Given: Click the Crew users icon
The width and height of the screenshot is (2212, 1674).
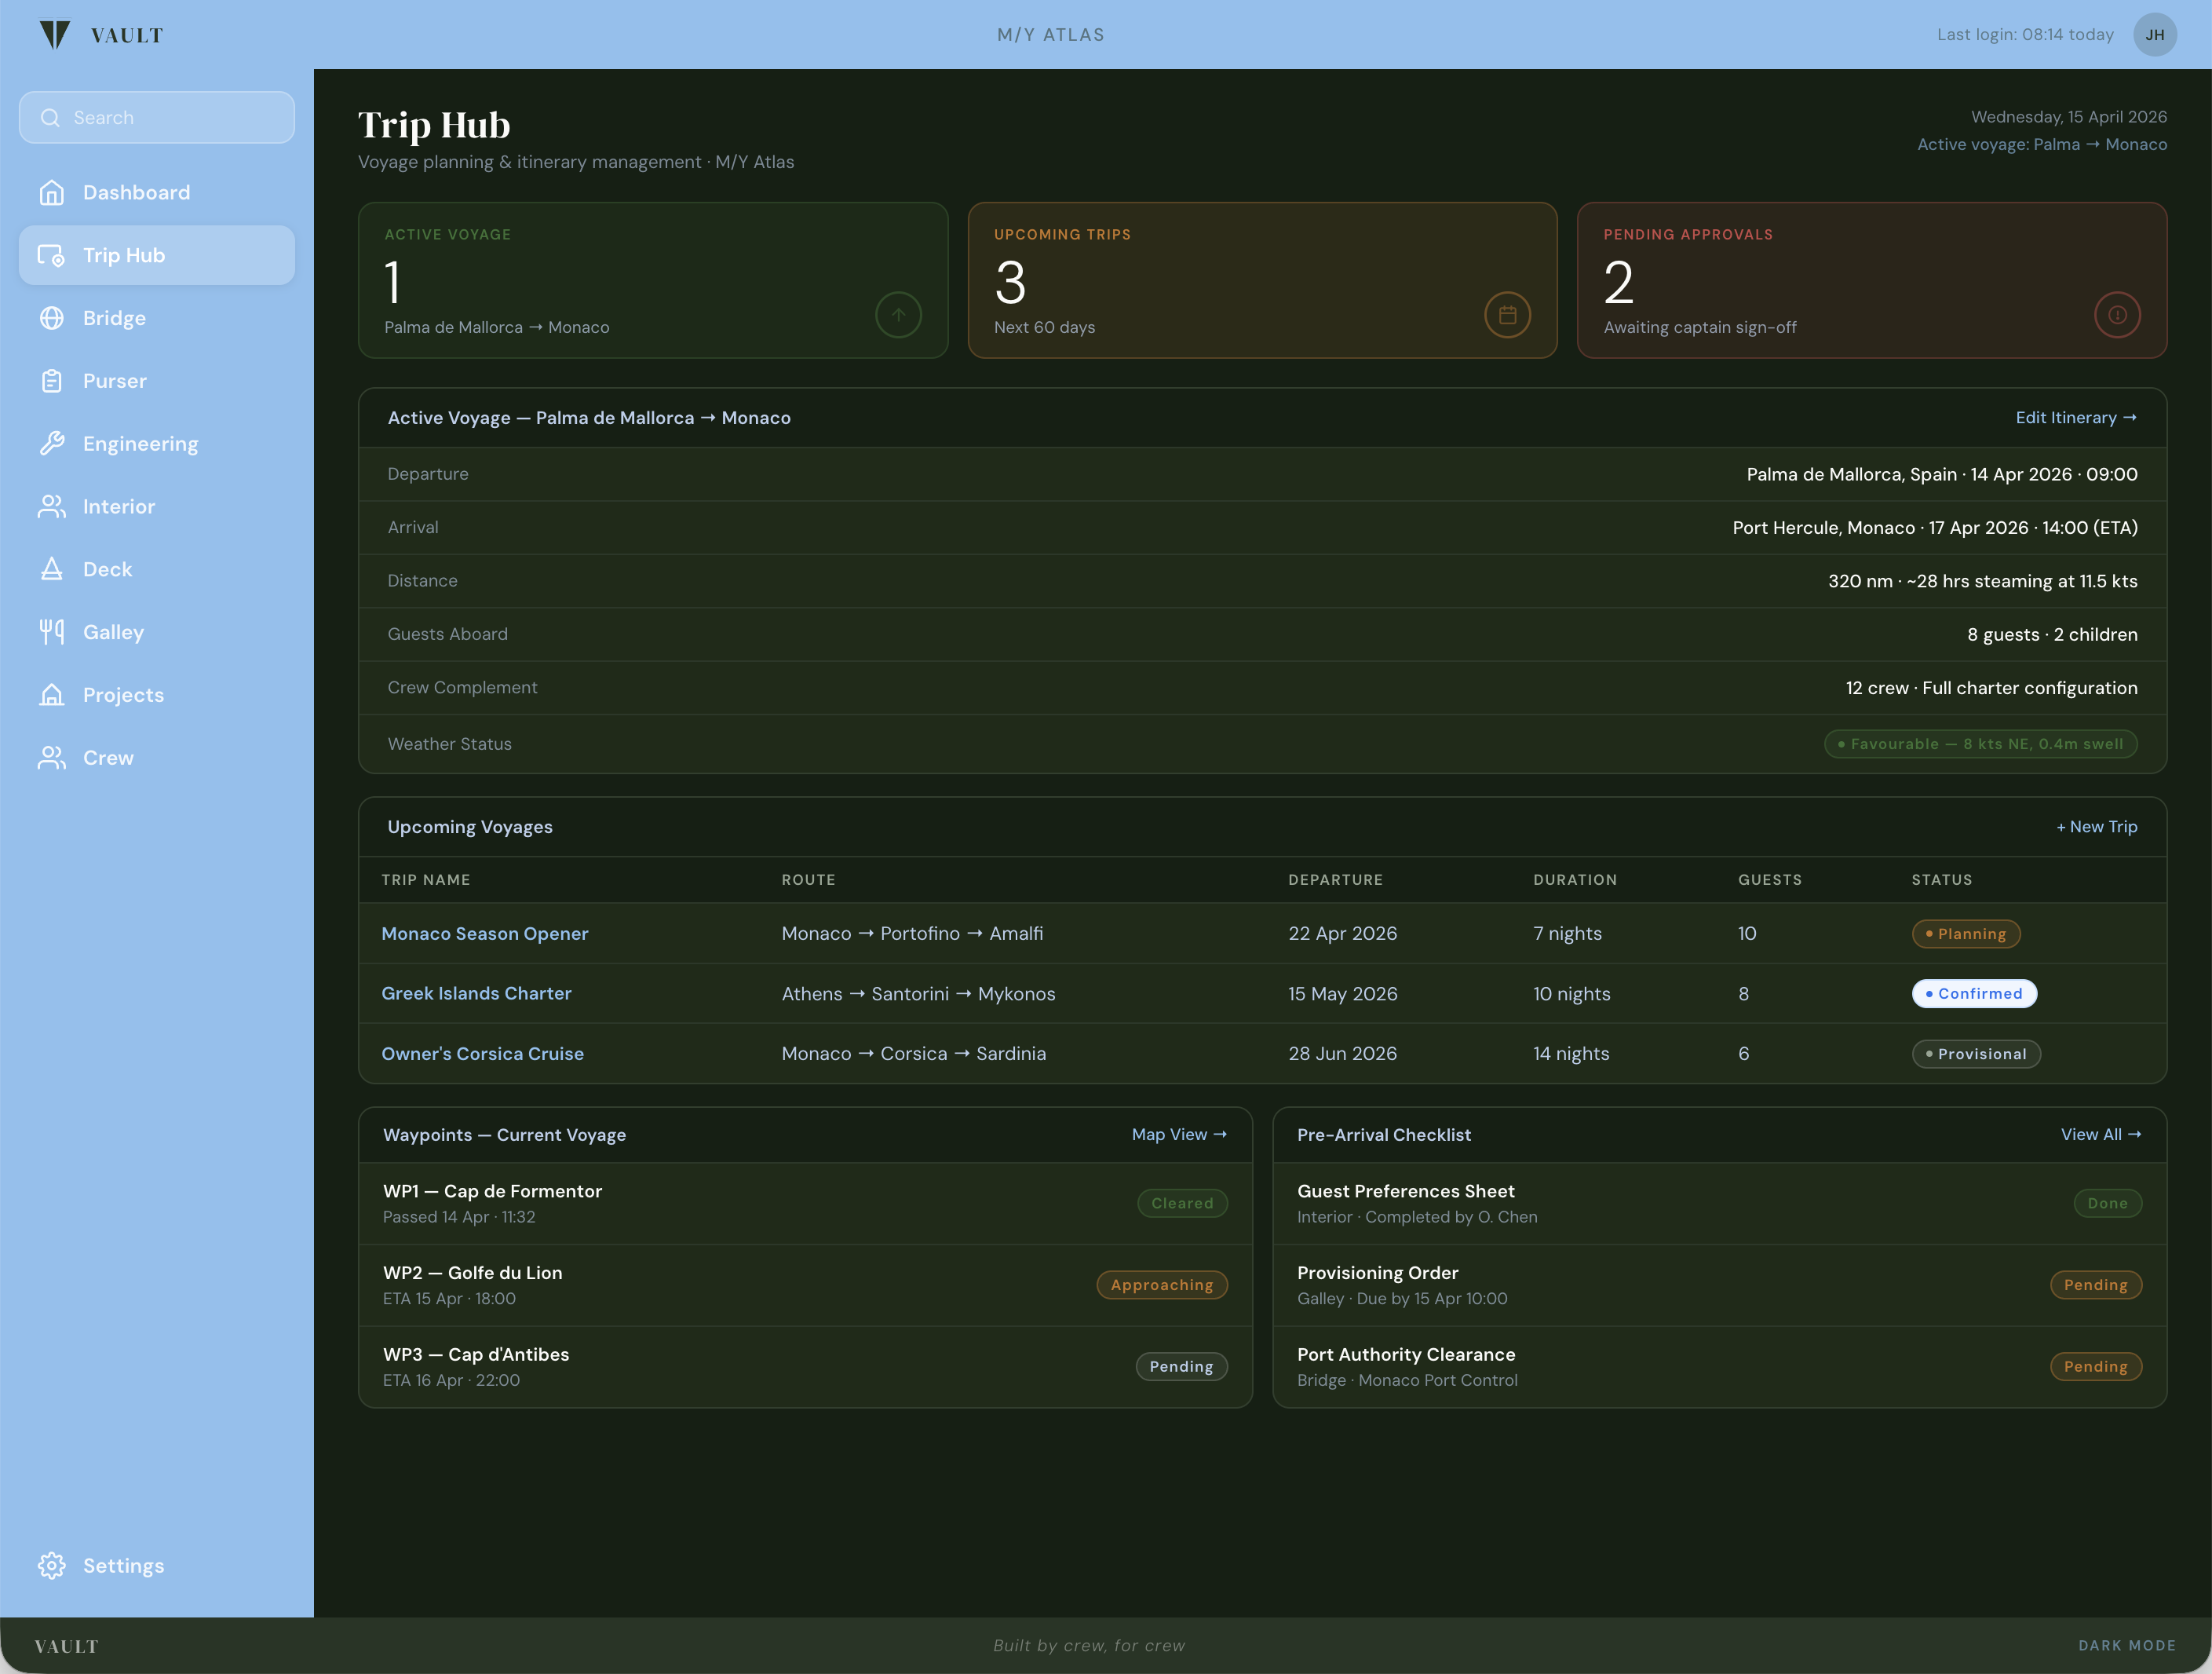Looking at the screenshot, I should (52, 758).
